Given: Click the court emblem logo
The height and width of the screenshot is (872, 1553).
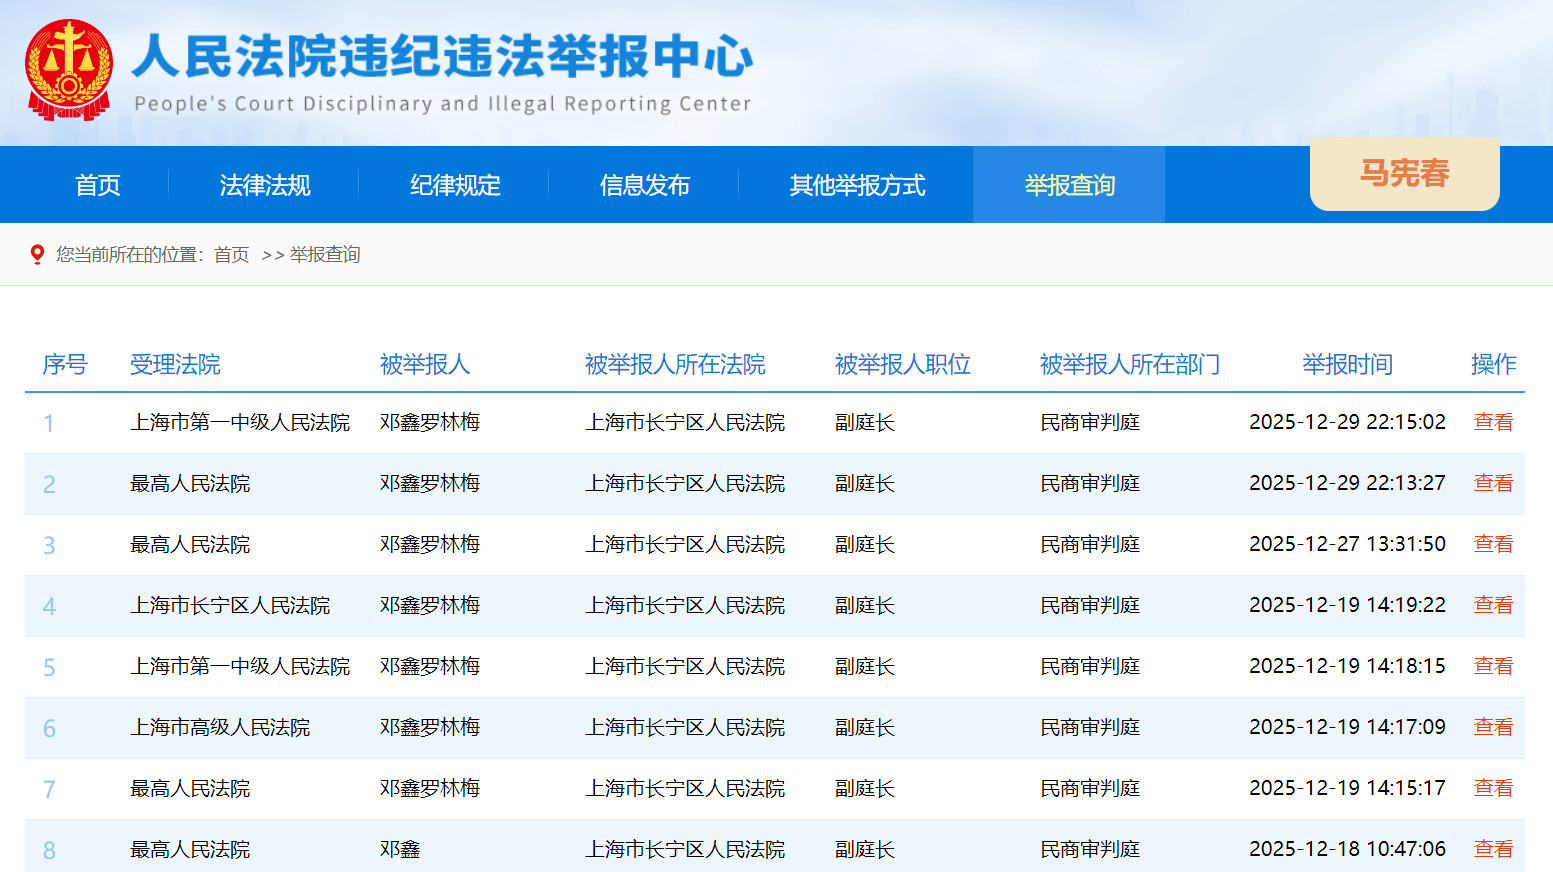Looking at the screenshot, I should pos(67,68).
